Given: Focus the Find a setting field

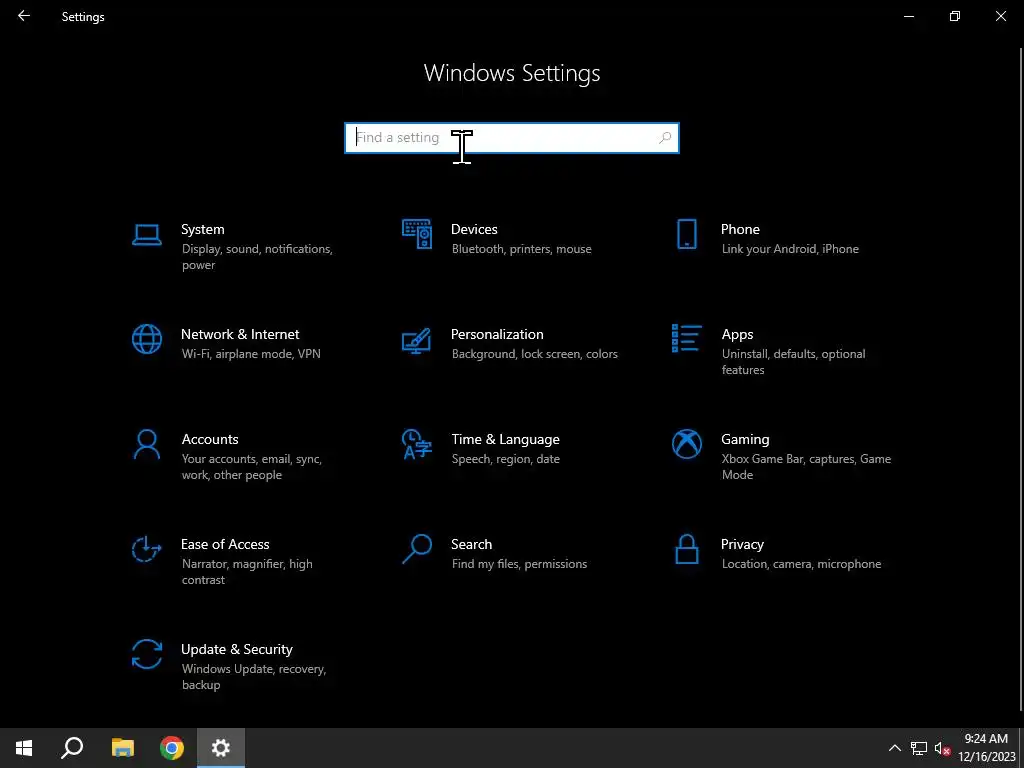Looking at the screenshot, I should pos(512,138).
